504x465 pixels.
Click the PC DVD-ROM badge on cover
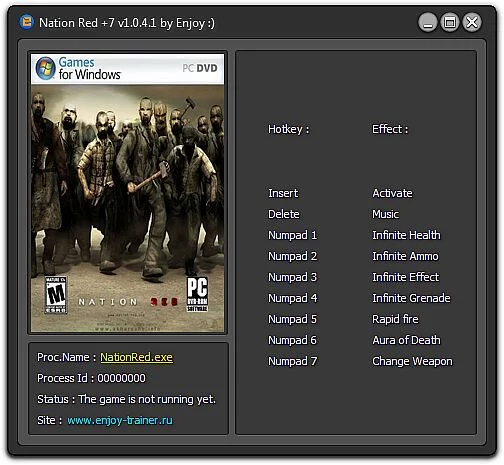197,294
